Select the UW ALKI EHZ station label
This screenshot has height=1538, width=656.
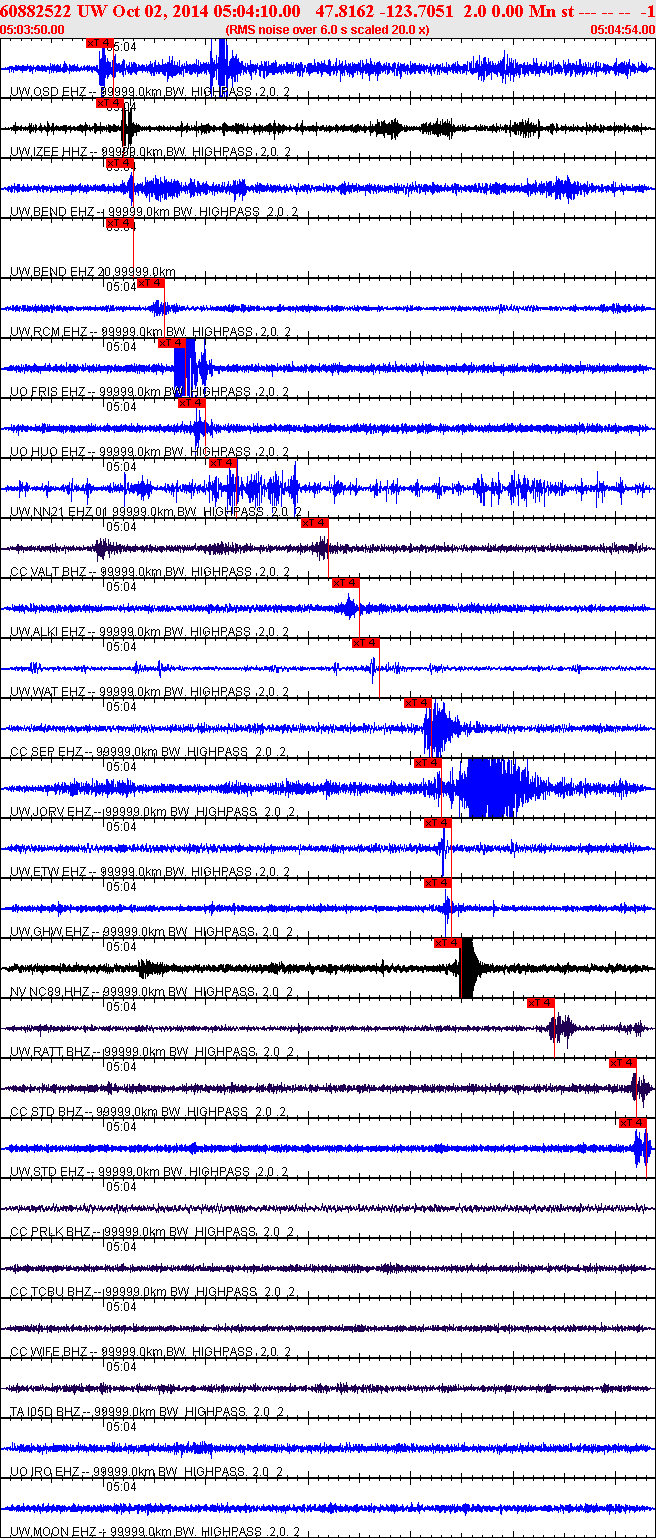coord(150,632)
